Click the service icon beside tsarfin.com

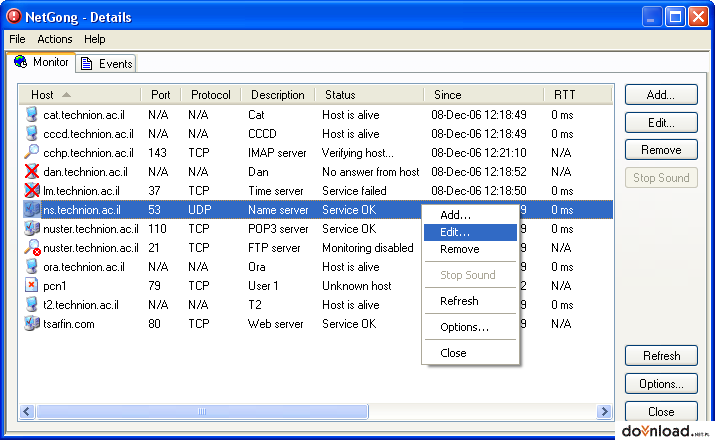click(x=31, y=324)
